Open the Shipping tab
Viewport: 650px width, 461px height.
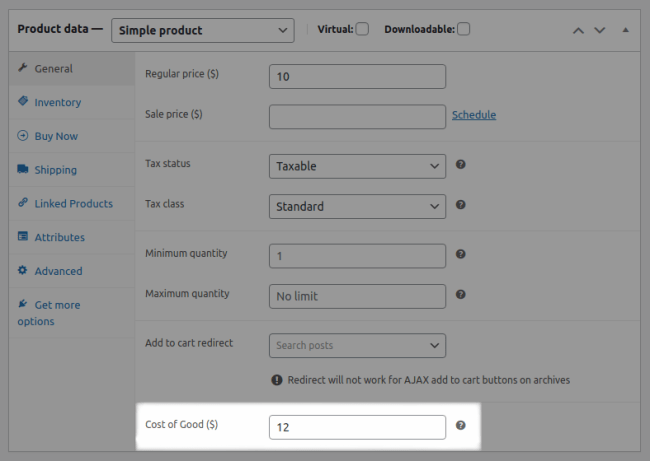click(55, 170)
